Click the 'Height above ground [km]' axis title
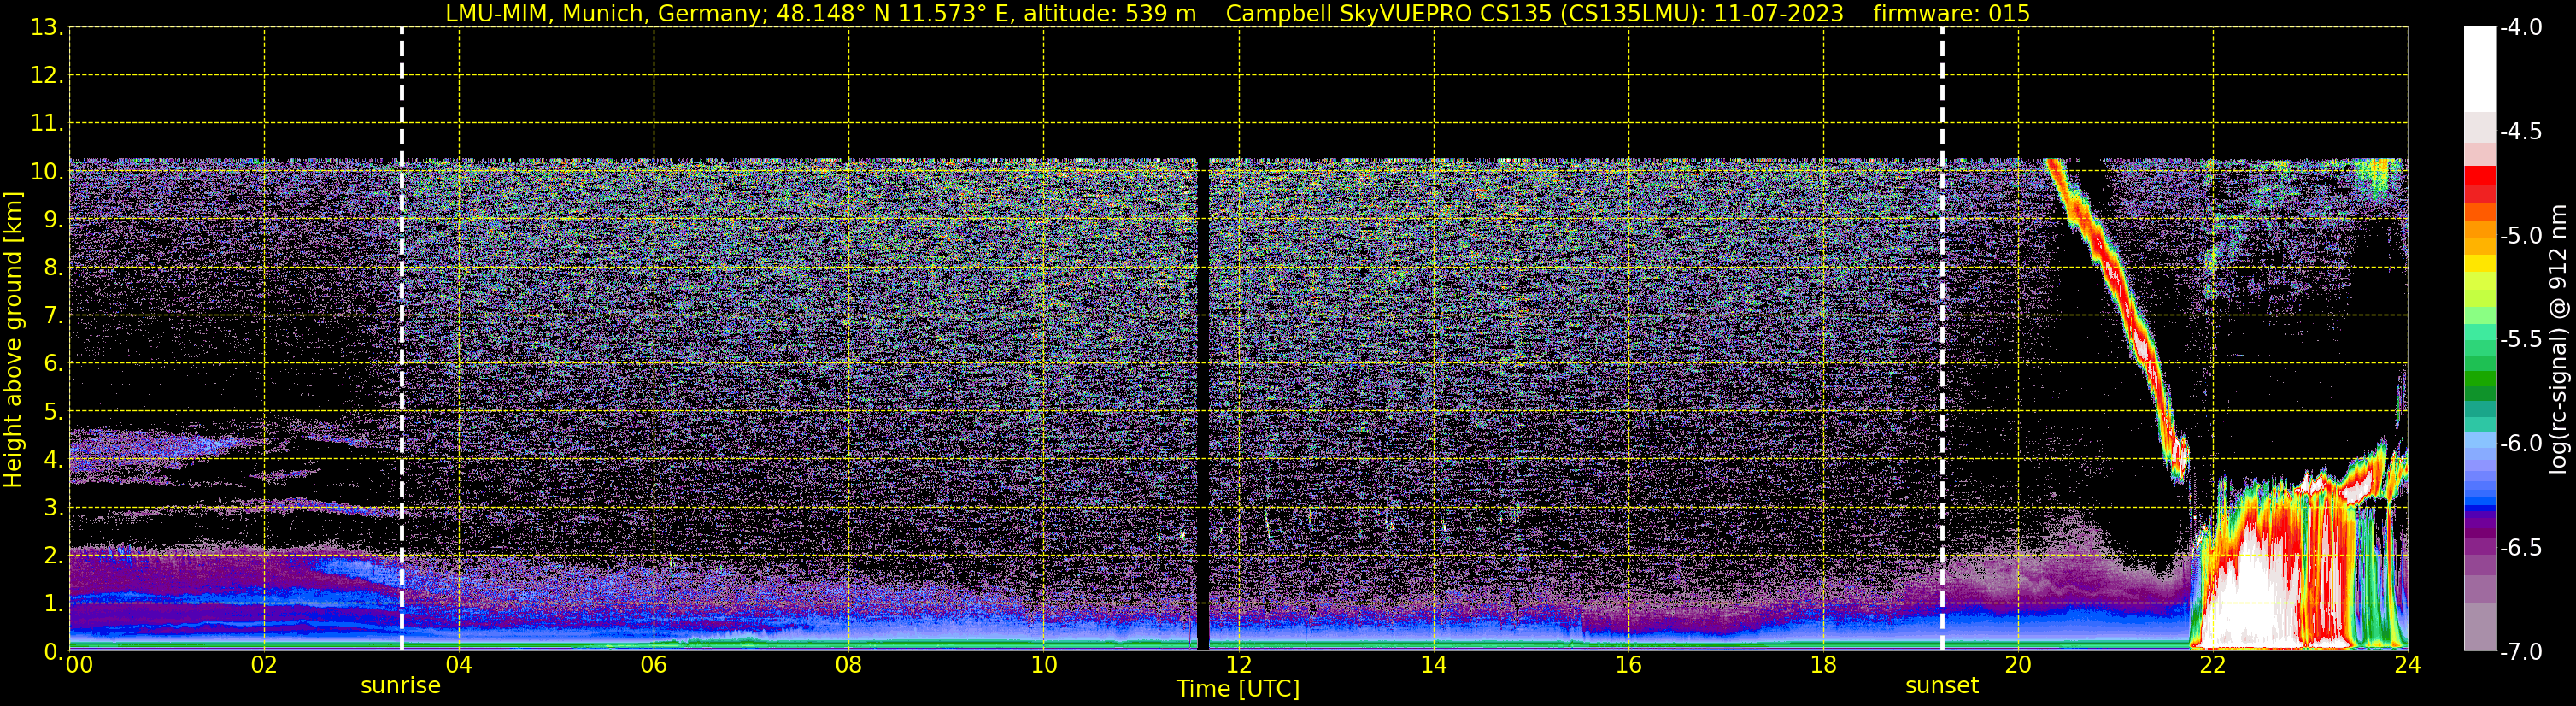2576x706 pixels. pos(13,339)
